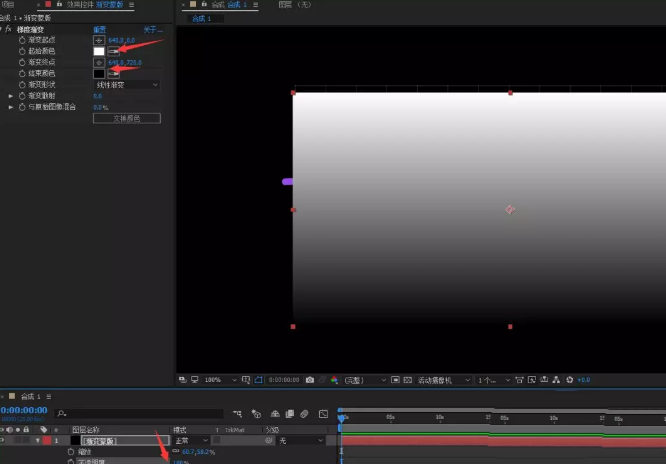Click the grid and guide options icon
The height and width of the screenshot is (464, 666).
point(246,380)
